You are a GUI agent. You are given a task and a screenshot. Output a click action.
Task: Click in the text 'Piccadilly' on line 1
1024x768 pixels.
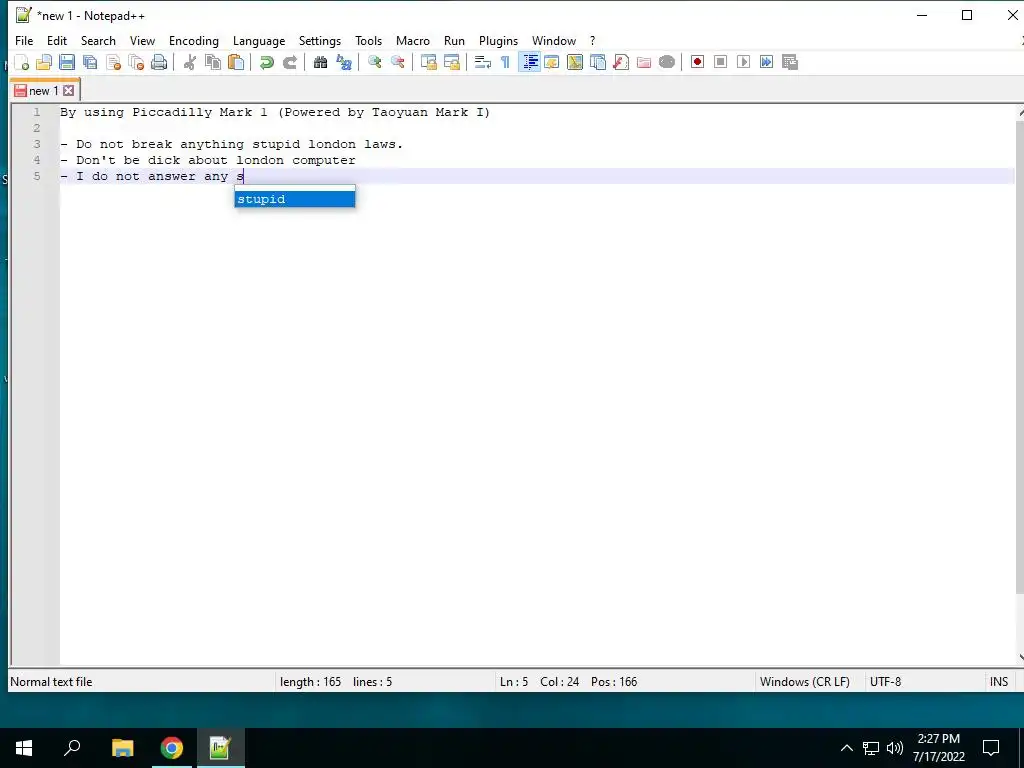point(172,112)
